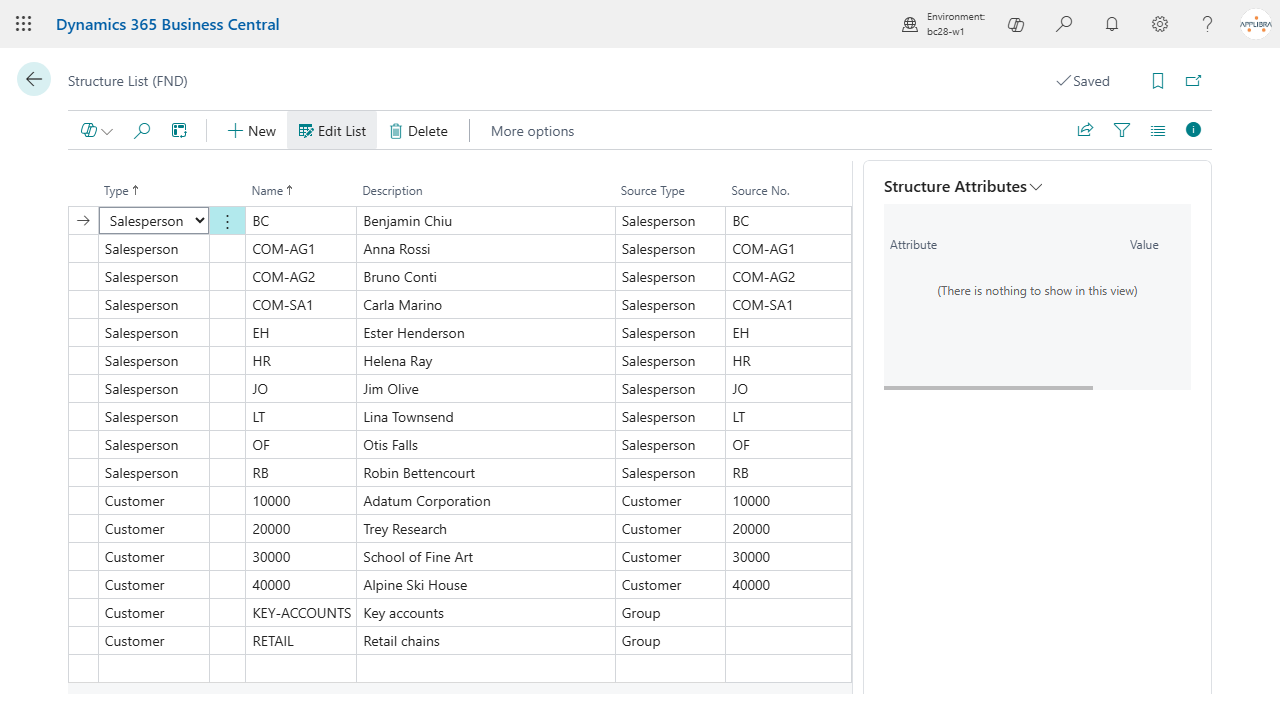Click the New action
Viewport: 1280px width, 720px height.
click(252, 131)
